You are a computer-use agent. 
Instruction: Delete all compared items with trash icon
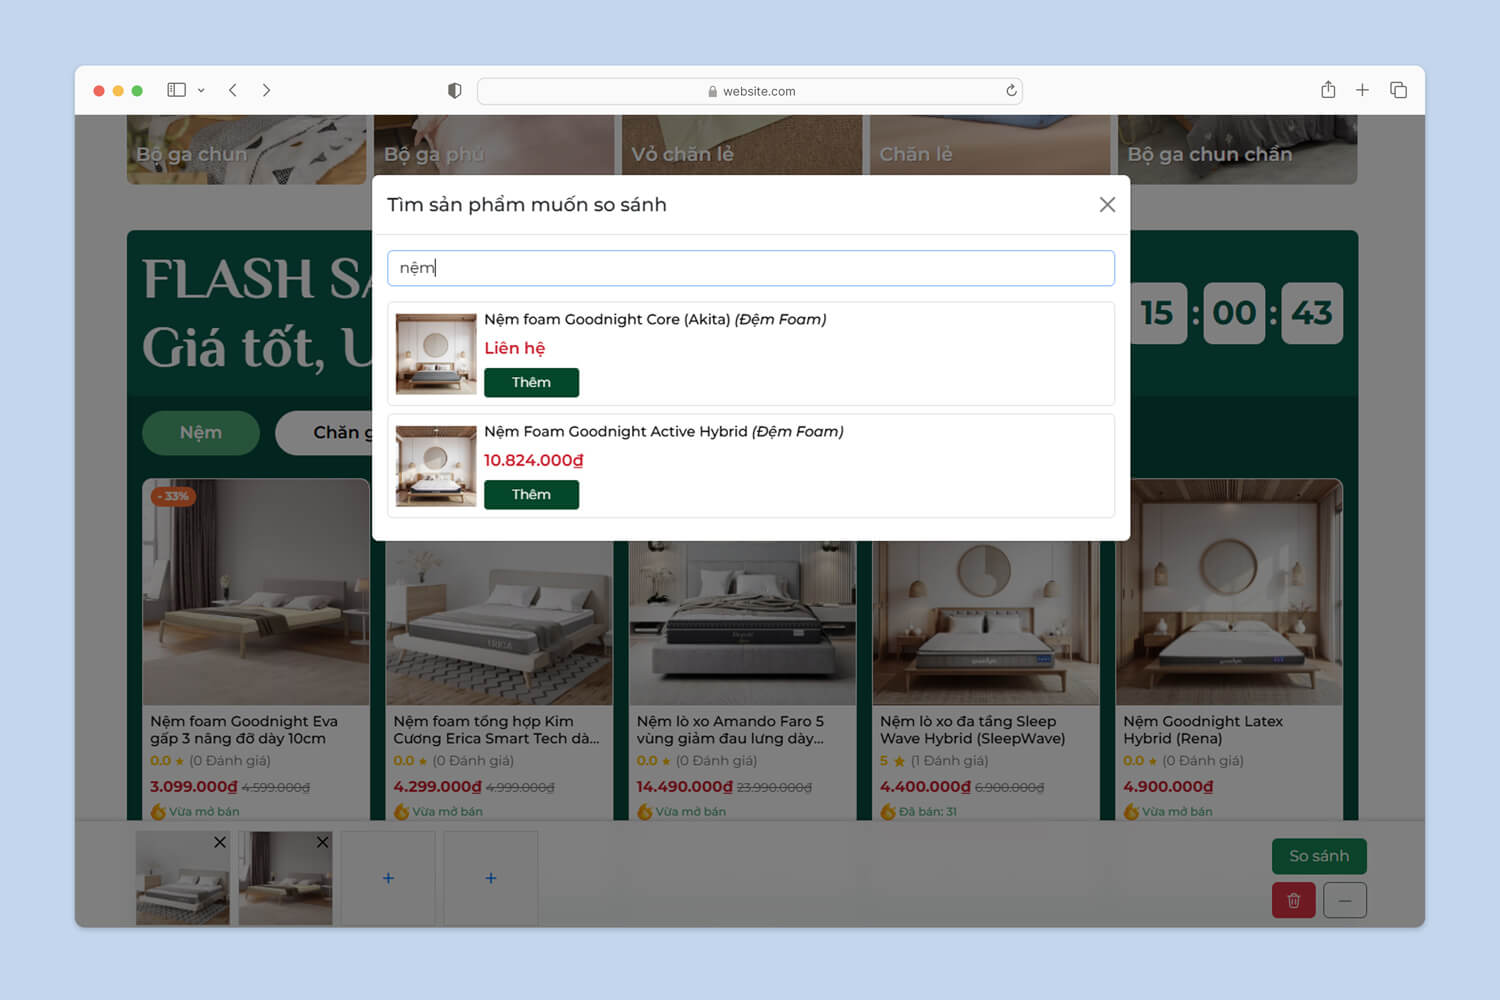pyautogui.click(x=1293, y=900)
